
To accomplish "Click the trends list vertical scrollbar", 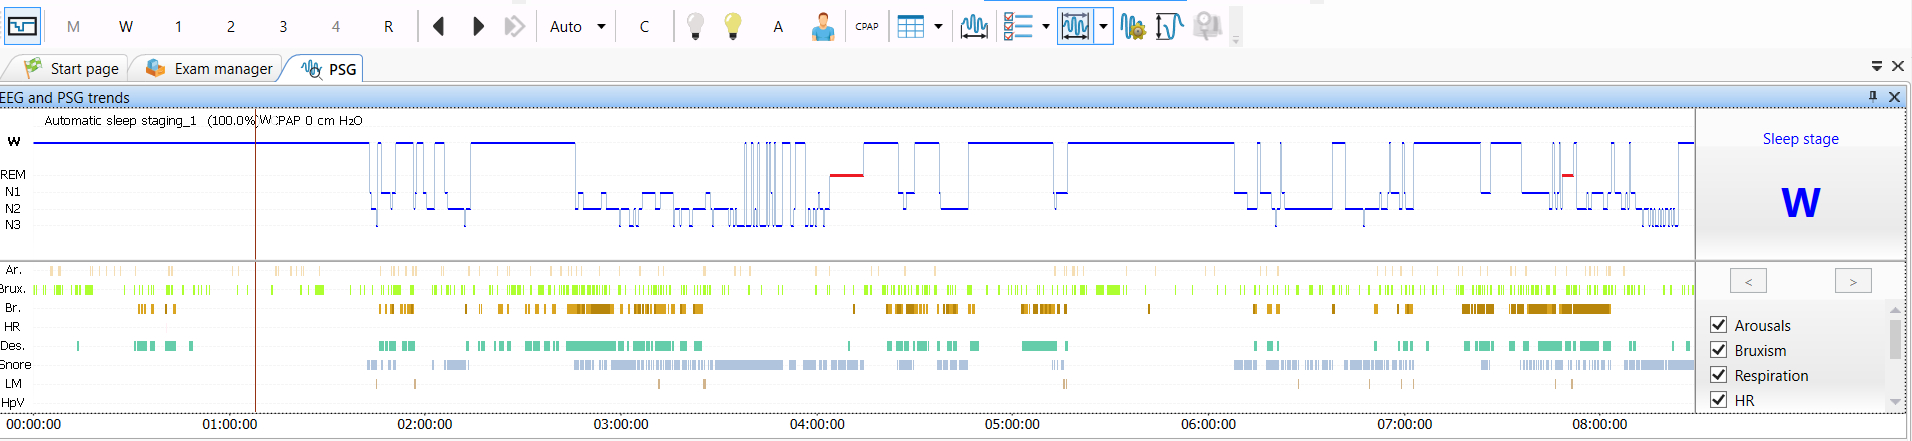I will pos(1895,355).
